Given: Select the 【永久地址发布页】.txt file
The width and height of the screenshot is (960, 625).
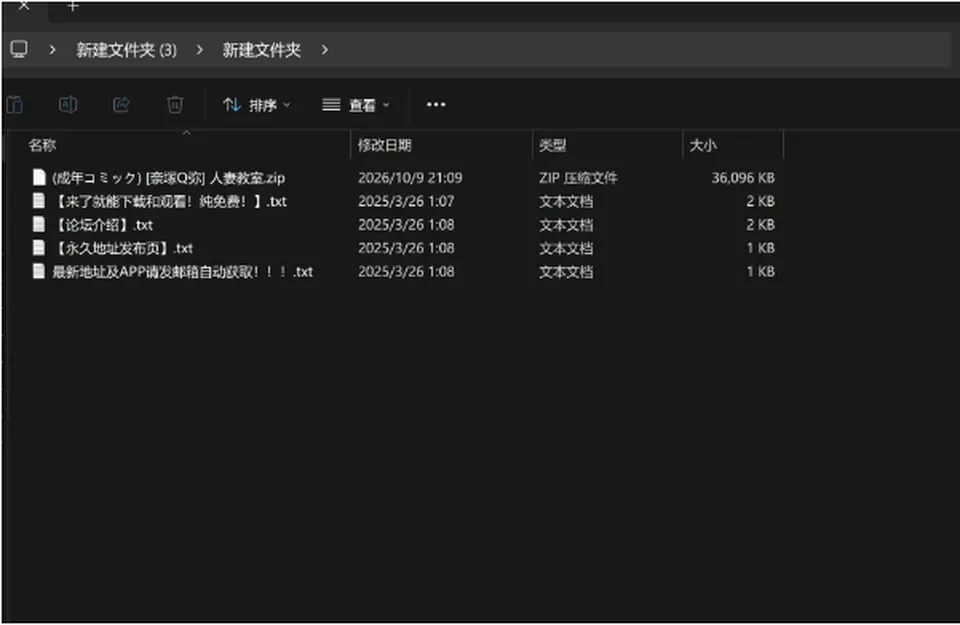Looking at the screenshot, I should [122, 249].
